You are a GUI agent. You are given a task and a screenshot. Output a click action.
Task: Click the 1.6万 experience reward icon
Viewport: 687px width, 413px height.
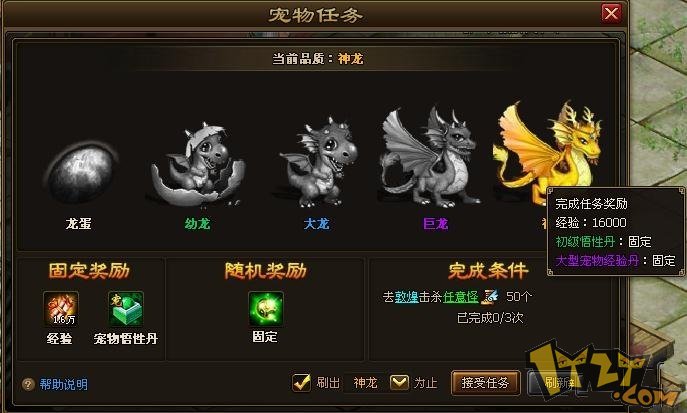[61, 309]
